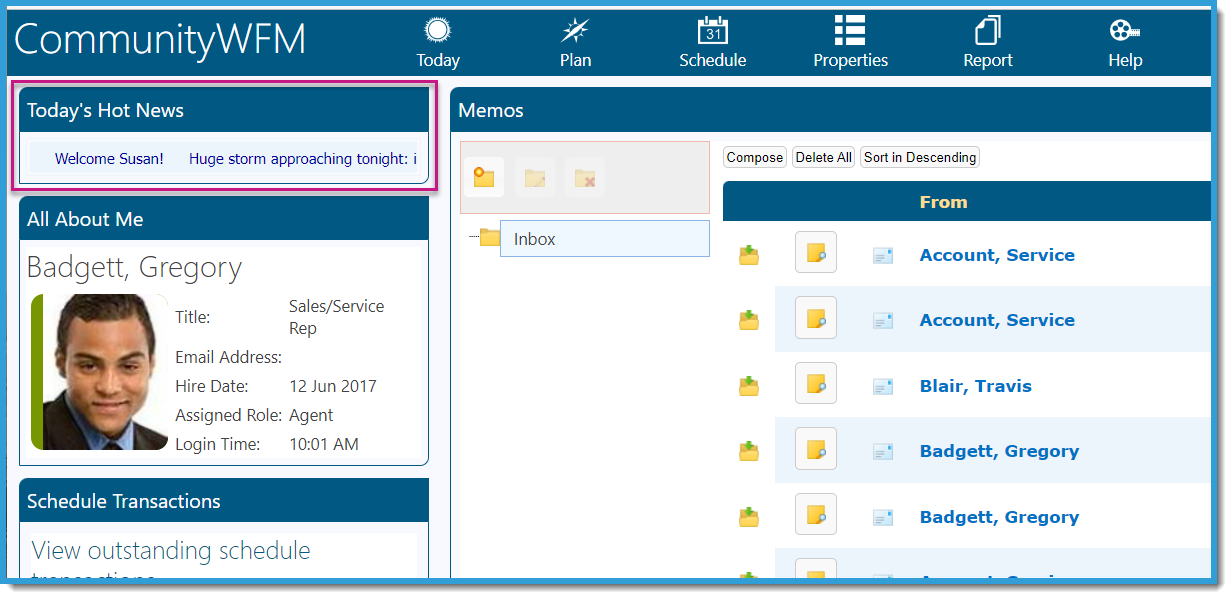
Task: Click the edit folder icon
Action: (535, 177)
